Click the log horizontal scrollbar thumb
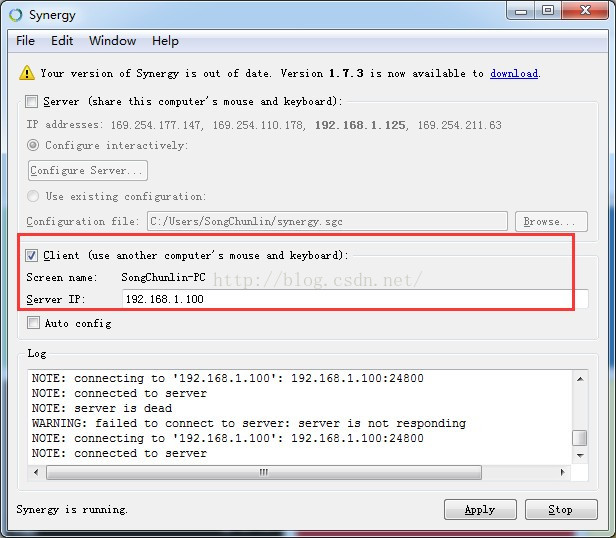 click(x=264, y=472)
